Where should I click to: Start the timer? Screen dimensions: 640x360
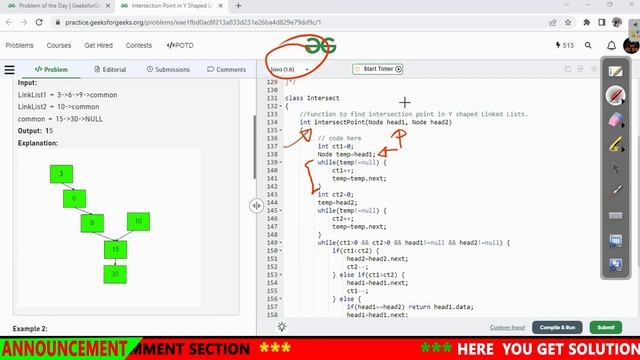[378, 69]
